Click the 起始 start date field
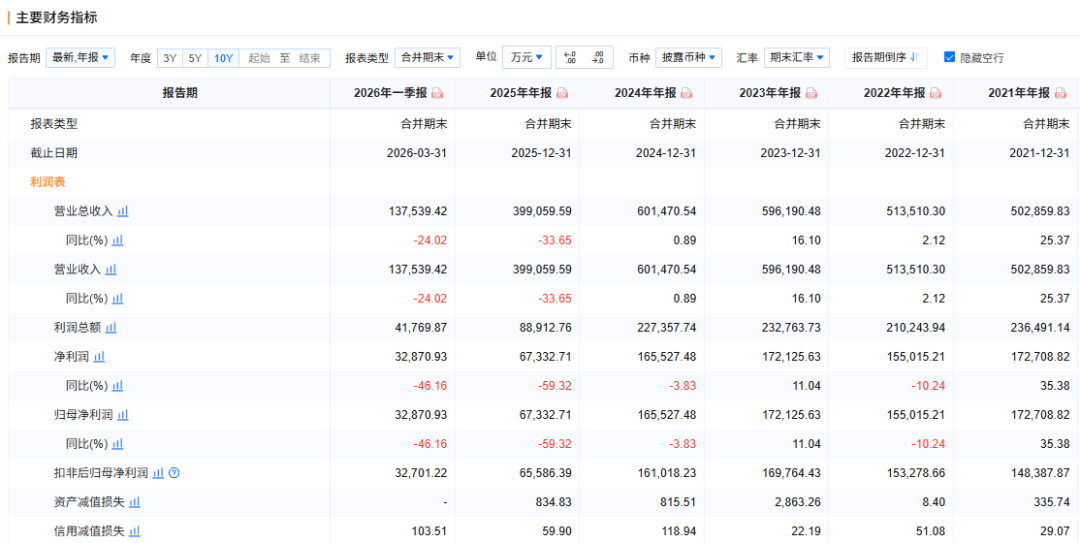This screenshot has height=543, width=1080. click(259, 58)
